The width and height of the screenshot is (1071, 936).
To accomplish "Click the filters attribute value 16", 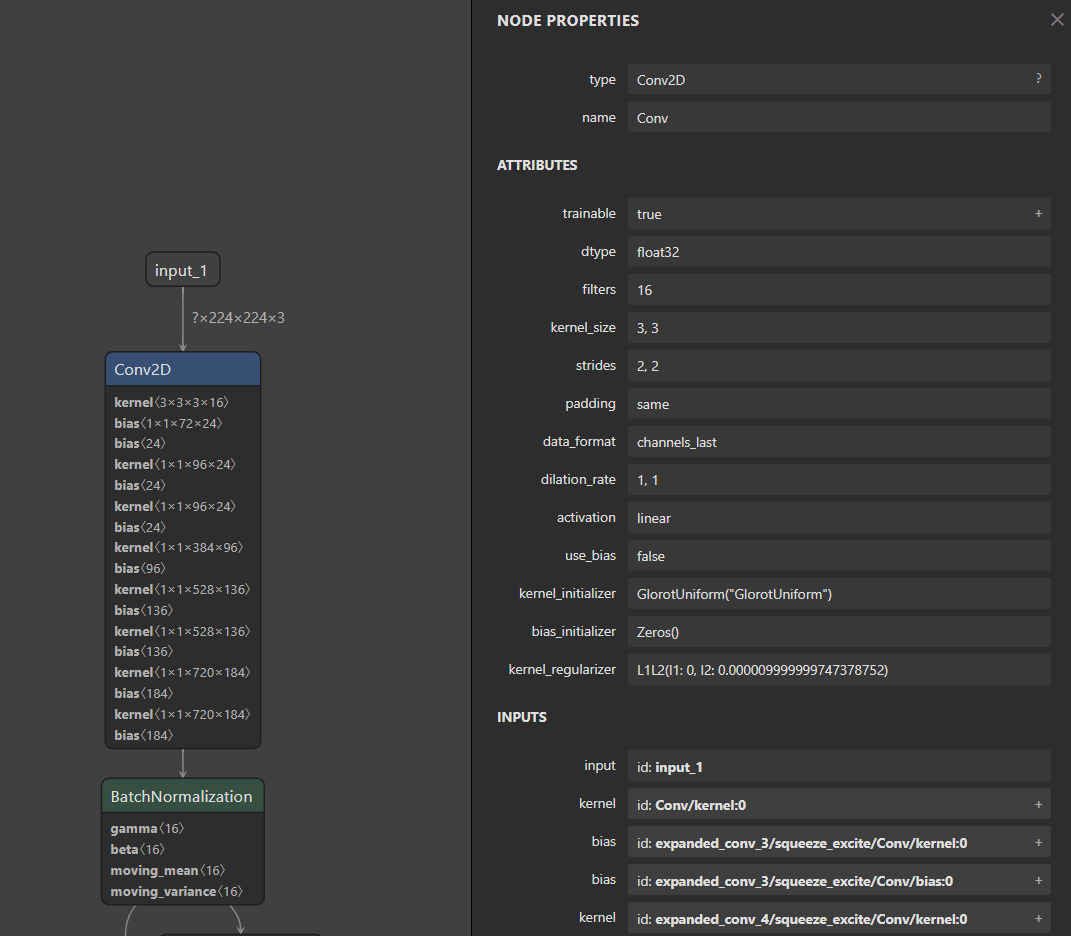I will (838, 289).
